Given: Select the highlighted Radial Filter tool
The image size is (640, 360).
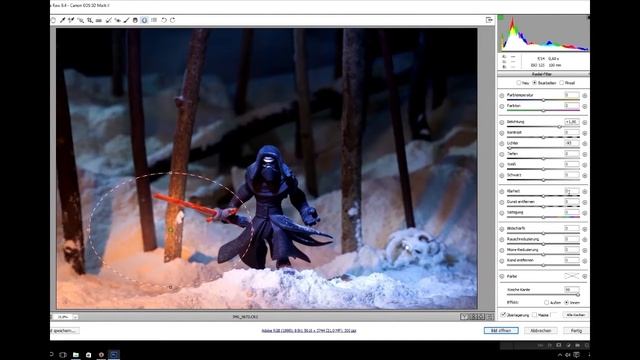Looking at the screenshot, I should pyautogui.click(x=144, y=20).
